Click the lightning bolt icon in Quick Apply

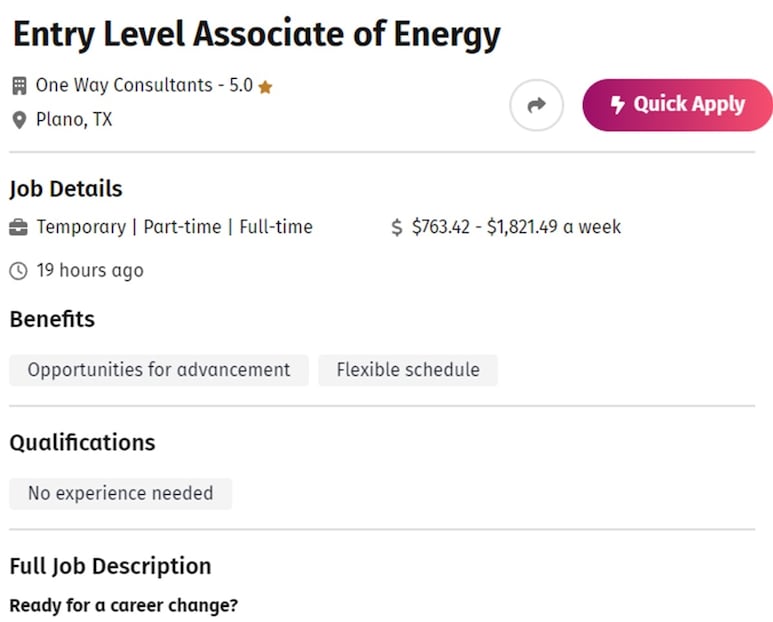(x=618, y=104)
